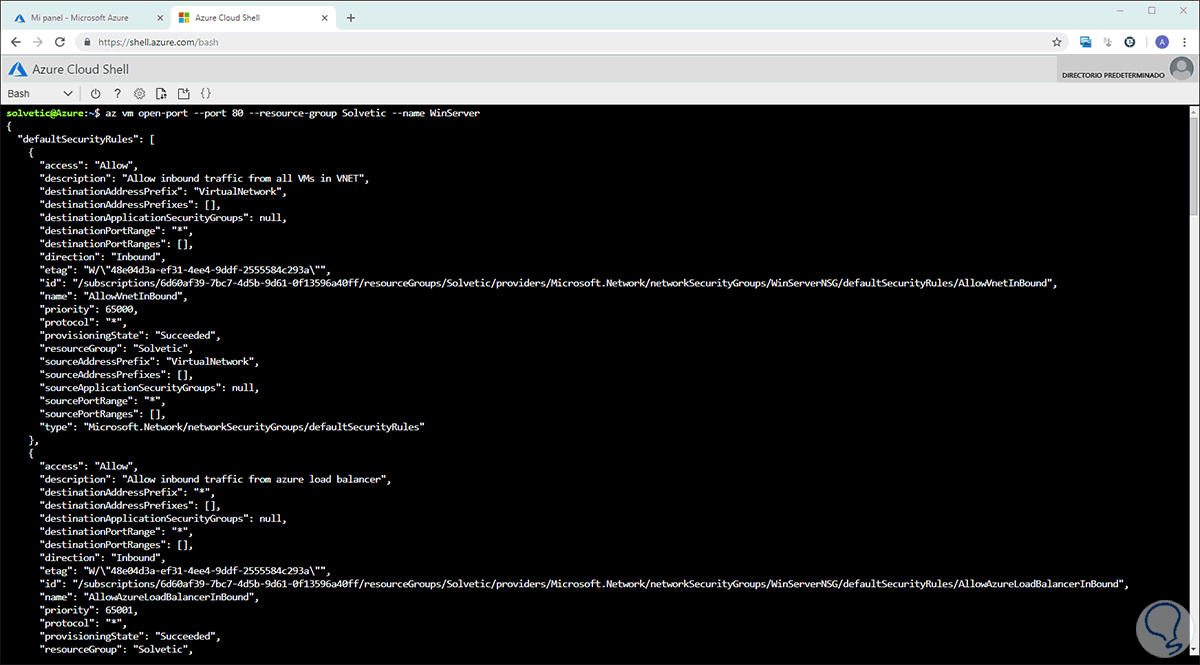Open a new Cloud Shell session icon
The image size is (1200, 665).
coord(183,93)
